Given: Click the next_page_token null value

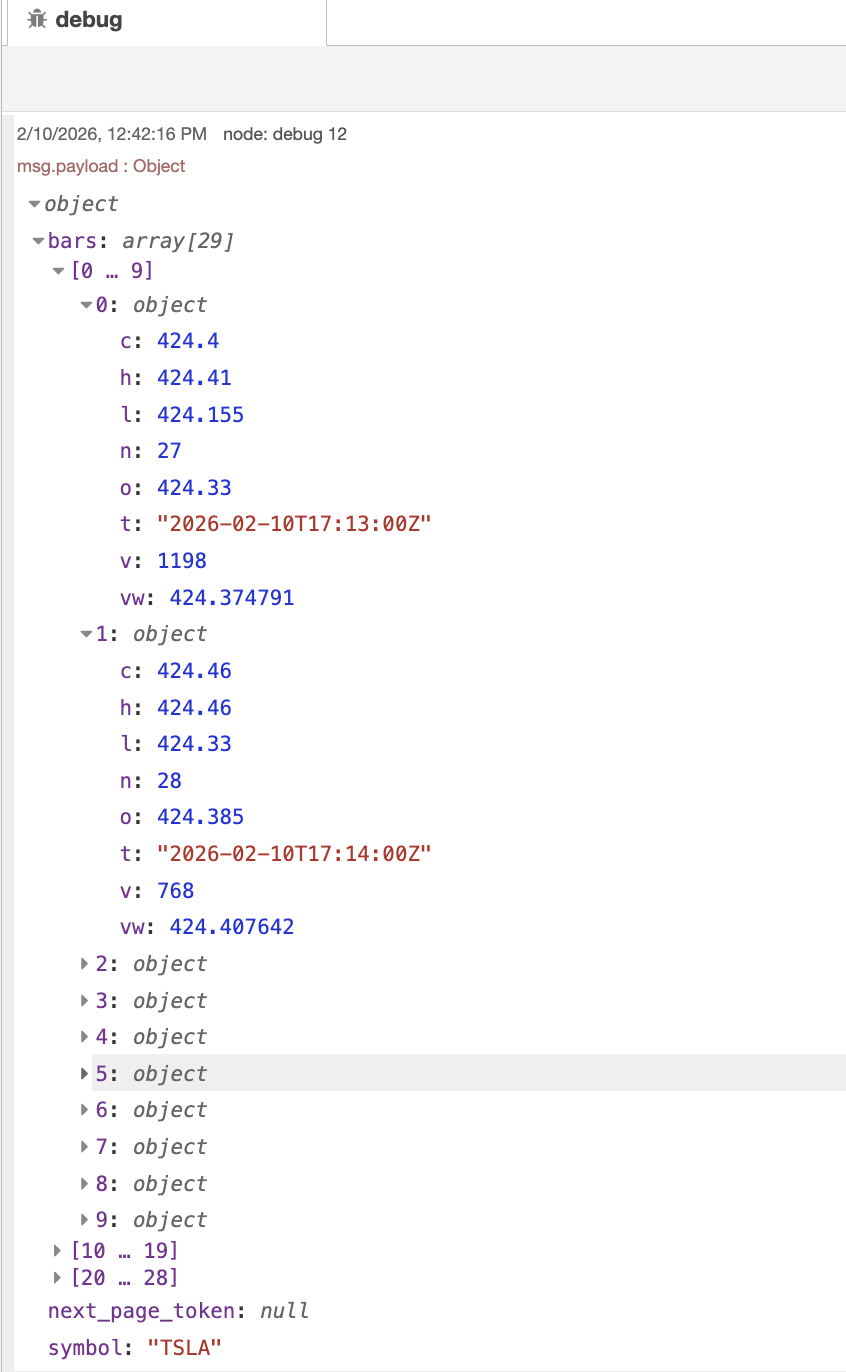Looking at the screenshot, I should click(284, 1311).
